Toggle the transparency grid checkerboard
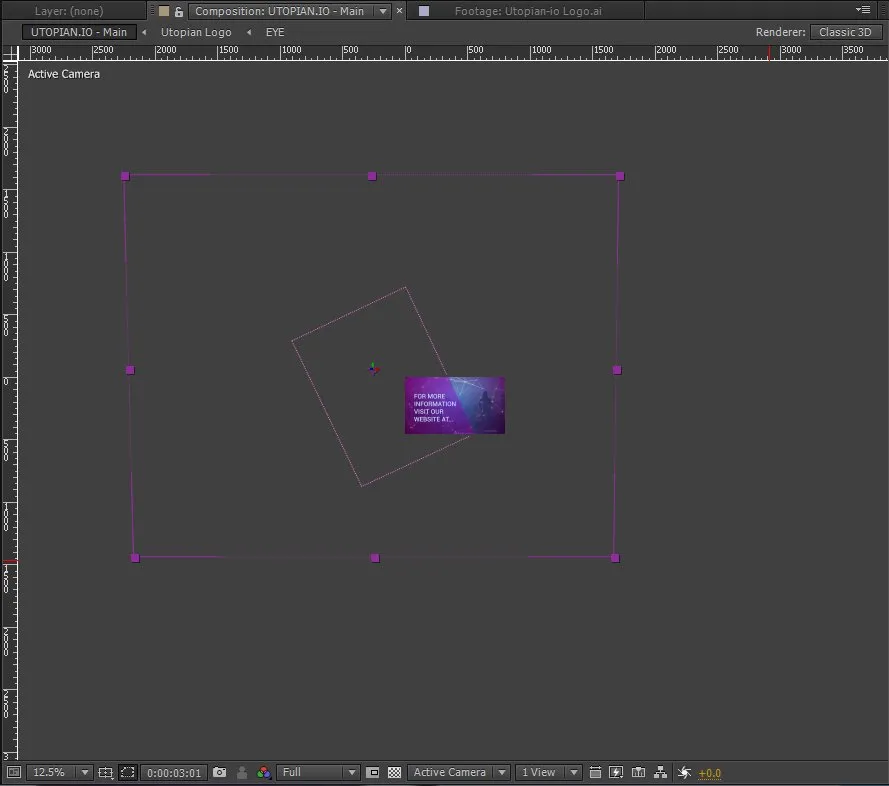The image size is (889, 786). tap(395, 772)
